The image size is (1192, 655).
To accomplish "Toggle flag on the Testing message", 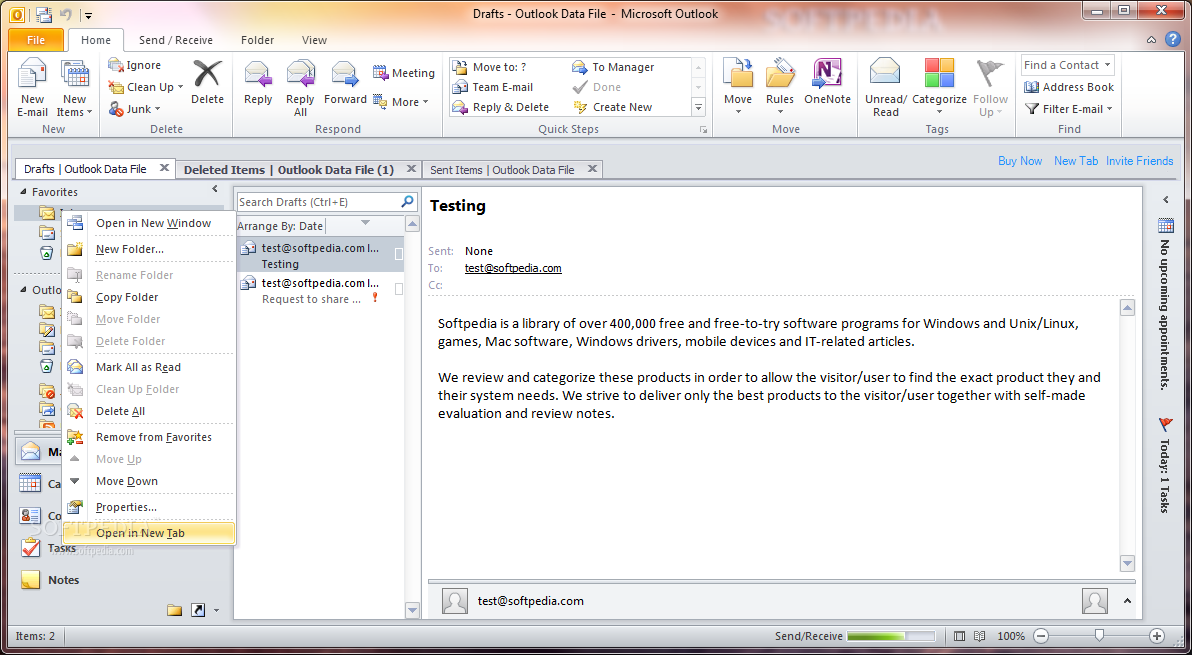I will [x=398, y=255].
